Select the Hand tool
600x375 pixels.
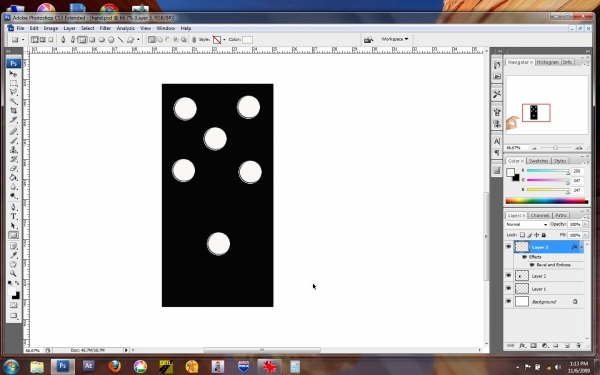click(13, 265)
